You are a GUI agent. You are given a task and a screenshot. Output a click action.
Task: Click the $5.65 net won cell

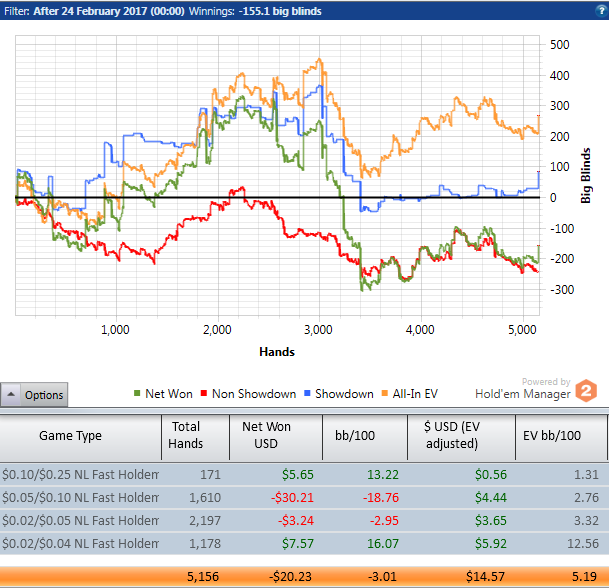pos(298,475)
